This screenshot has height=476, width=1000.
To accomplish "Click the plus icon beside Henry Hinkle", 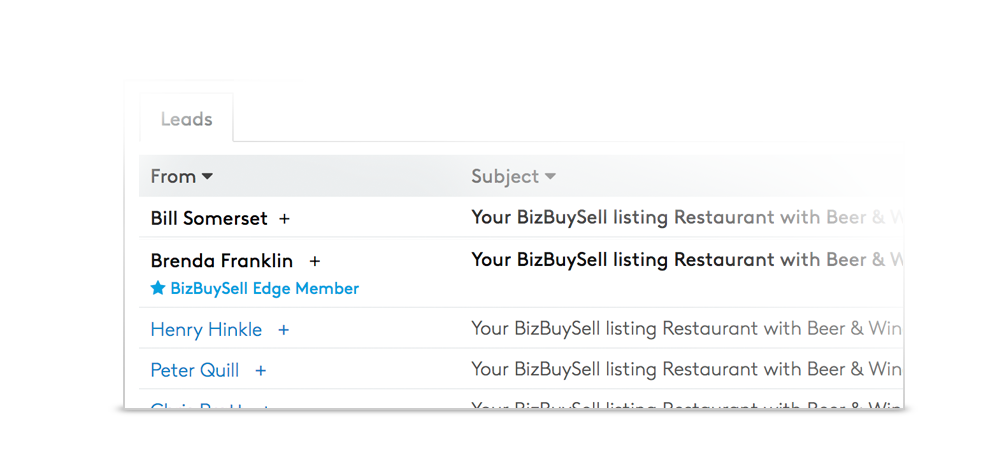I will (x=284, y=330).
